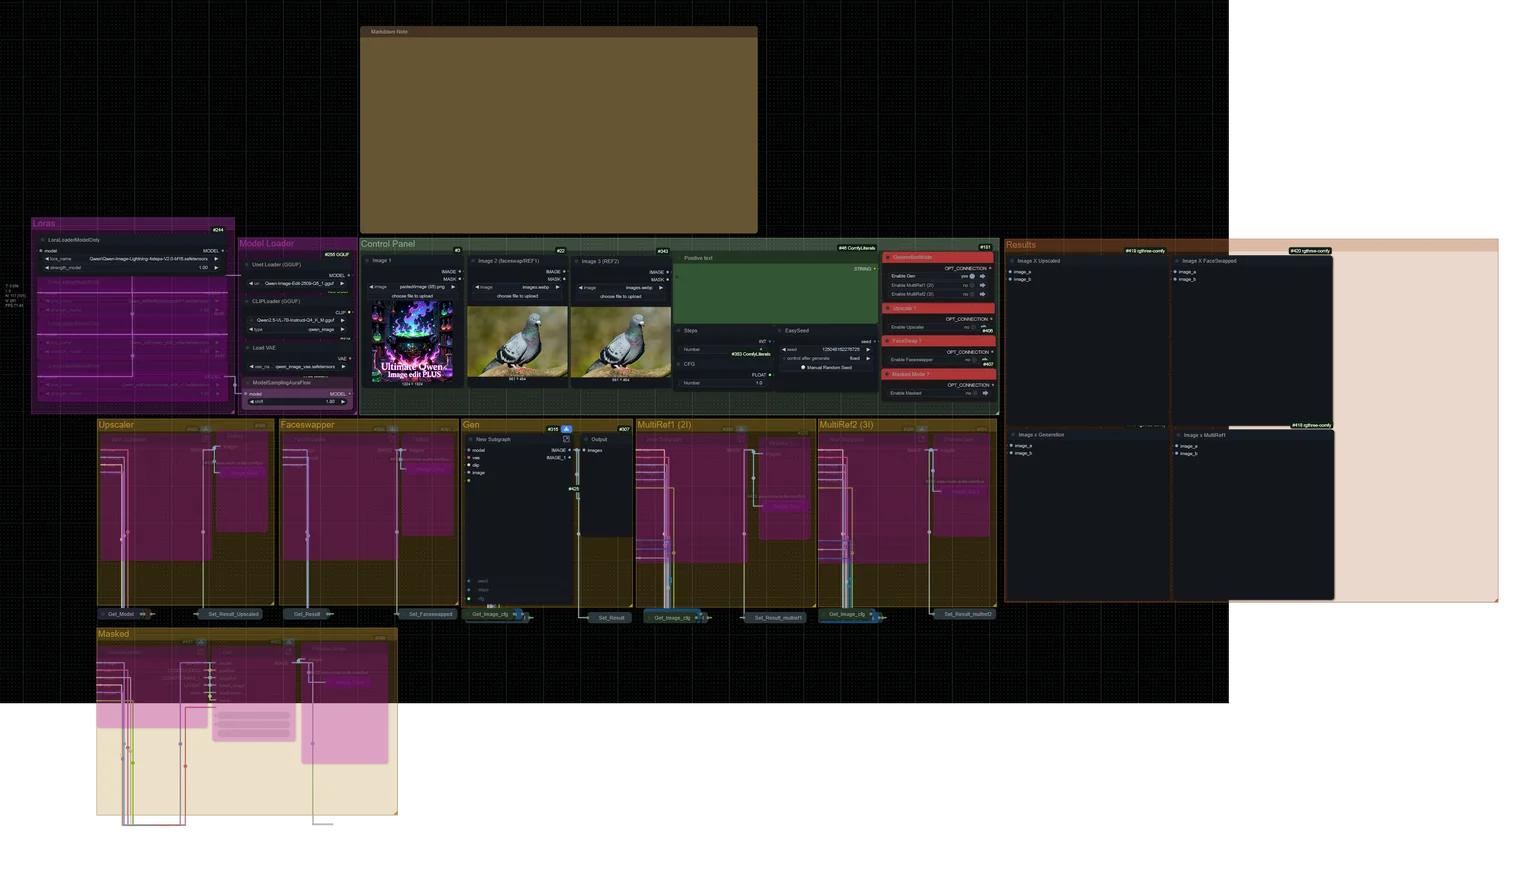Collapse the CLIPLoader (GGUF) node dot

click(x=247, y=301)
